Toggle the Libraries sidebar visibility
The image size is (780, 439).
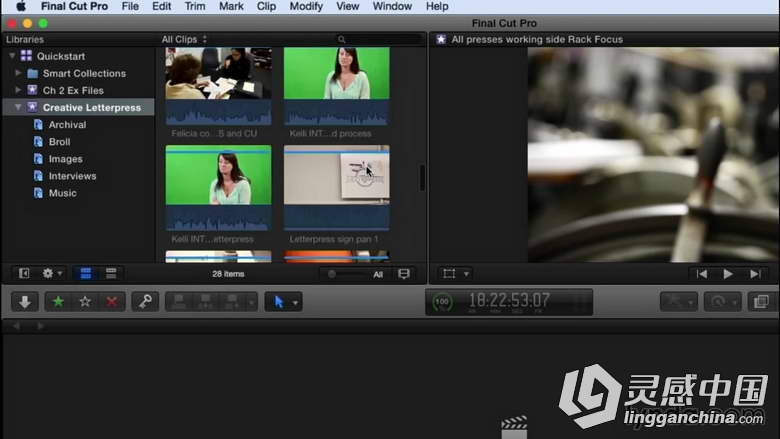pyautogui.click(x=24, y=273)
